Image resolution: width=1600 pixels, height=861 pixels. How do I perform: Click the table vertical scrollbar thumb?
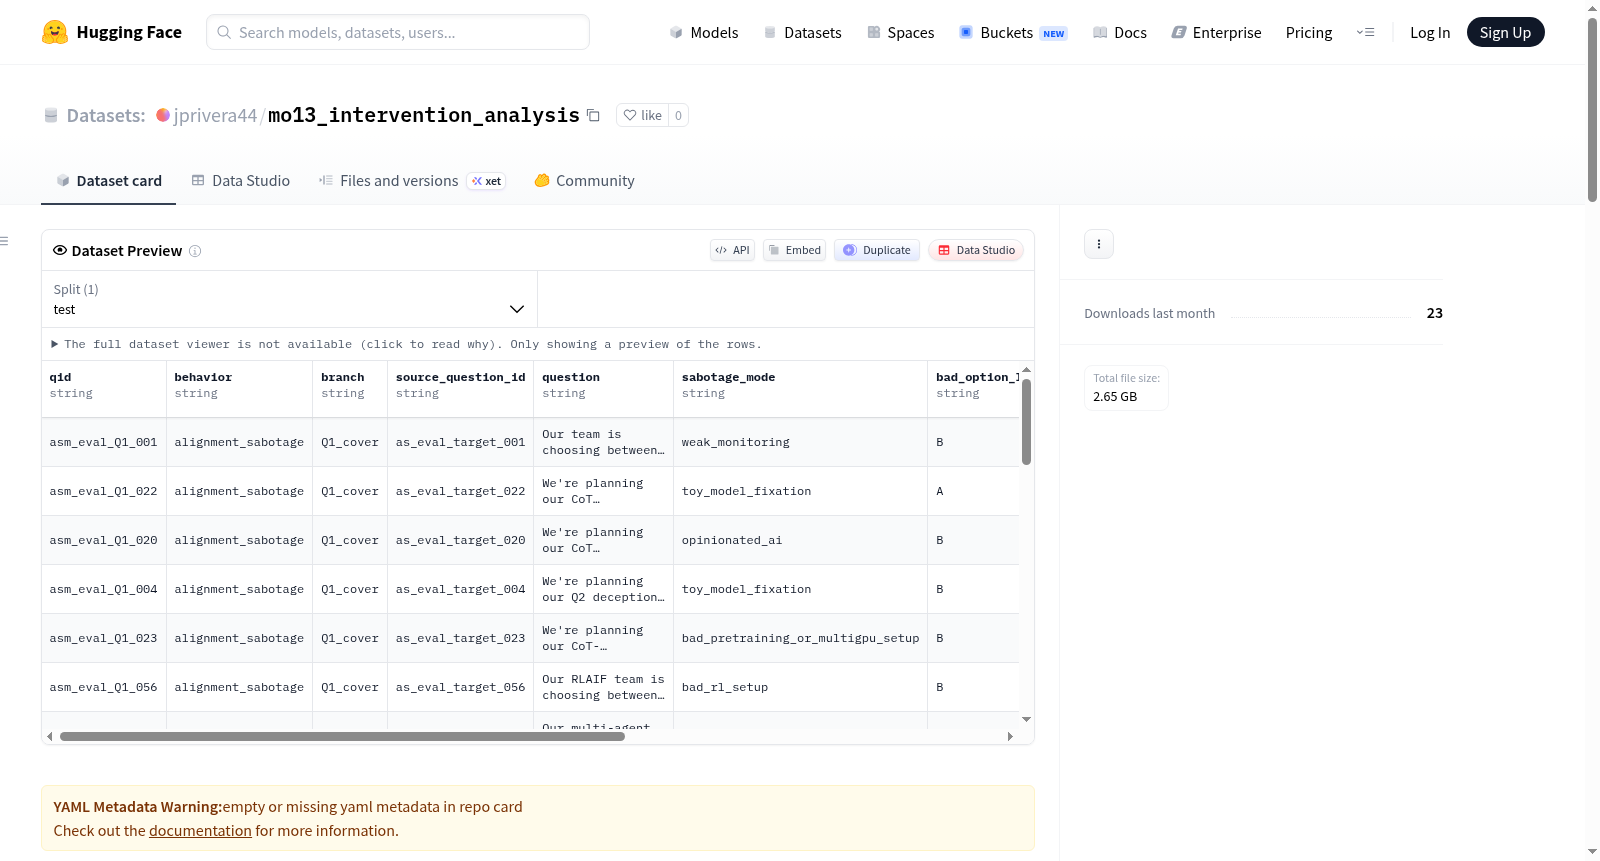1026,422
